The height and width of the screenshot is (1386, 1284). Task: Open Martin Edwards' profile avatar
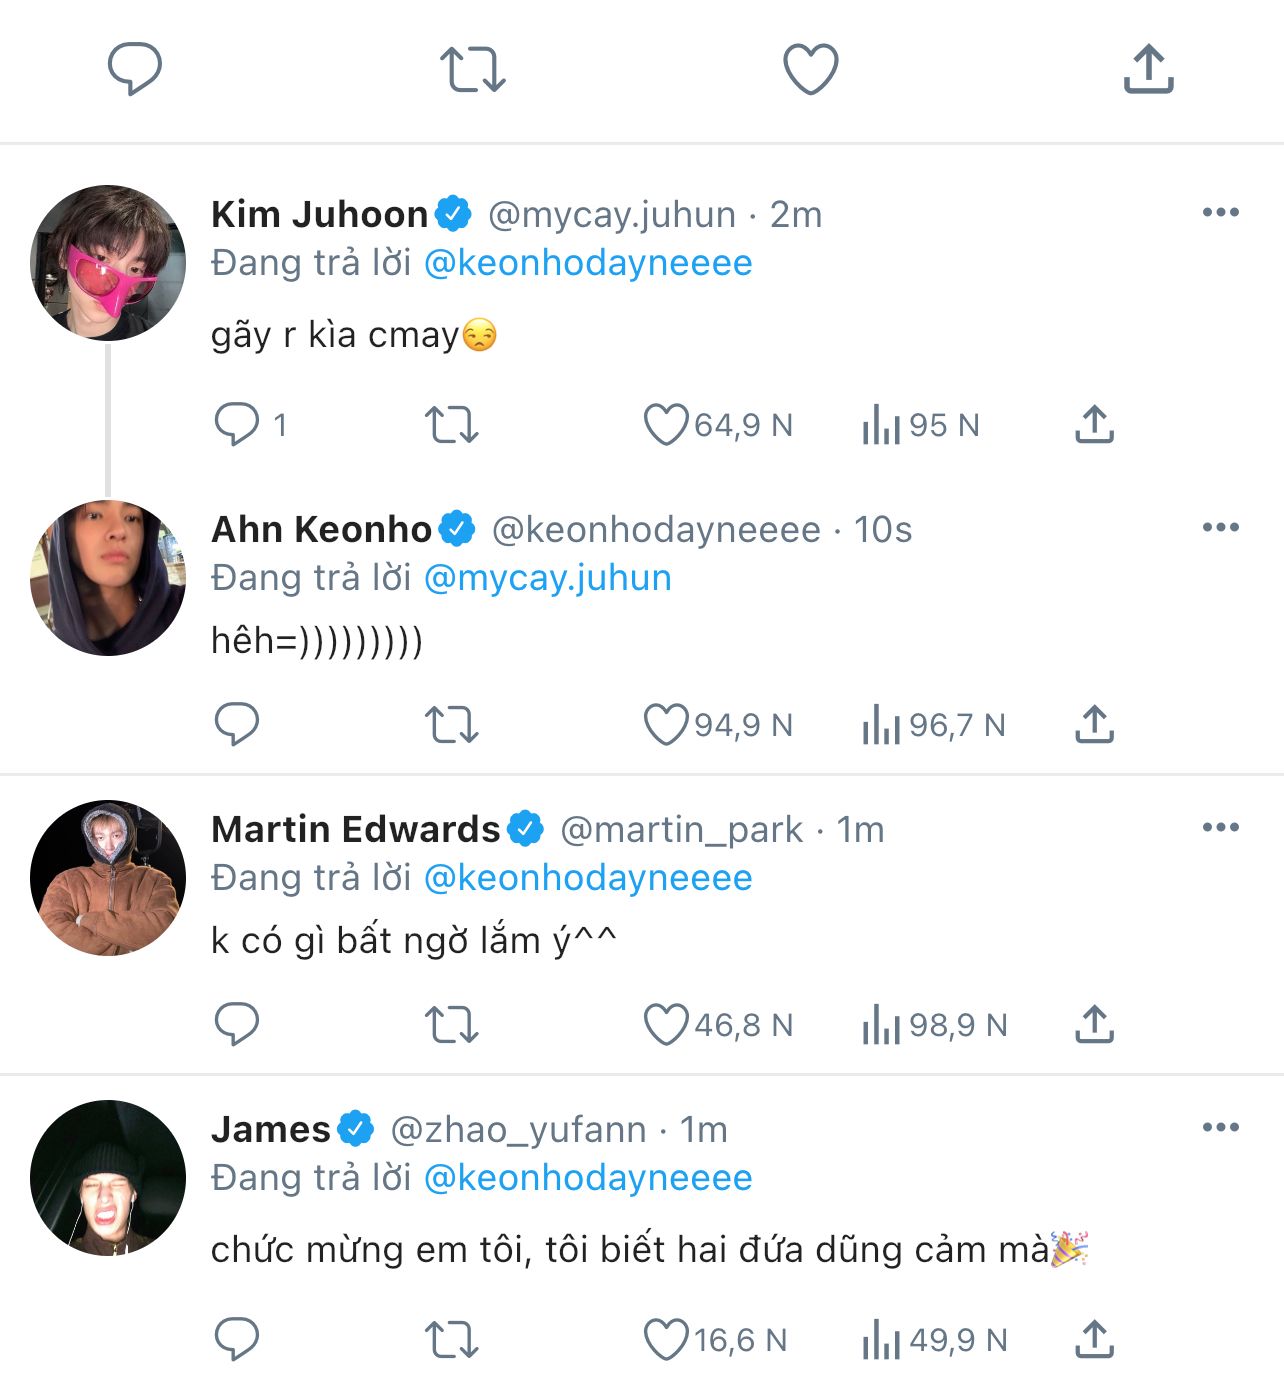(x=108, y=878)
